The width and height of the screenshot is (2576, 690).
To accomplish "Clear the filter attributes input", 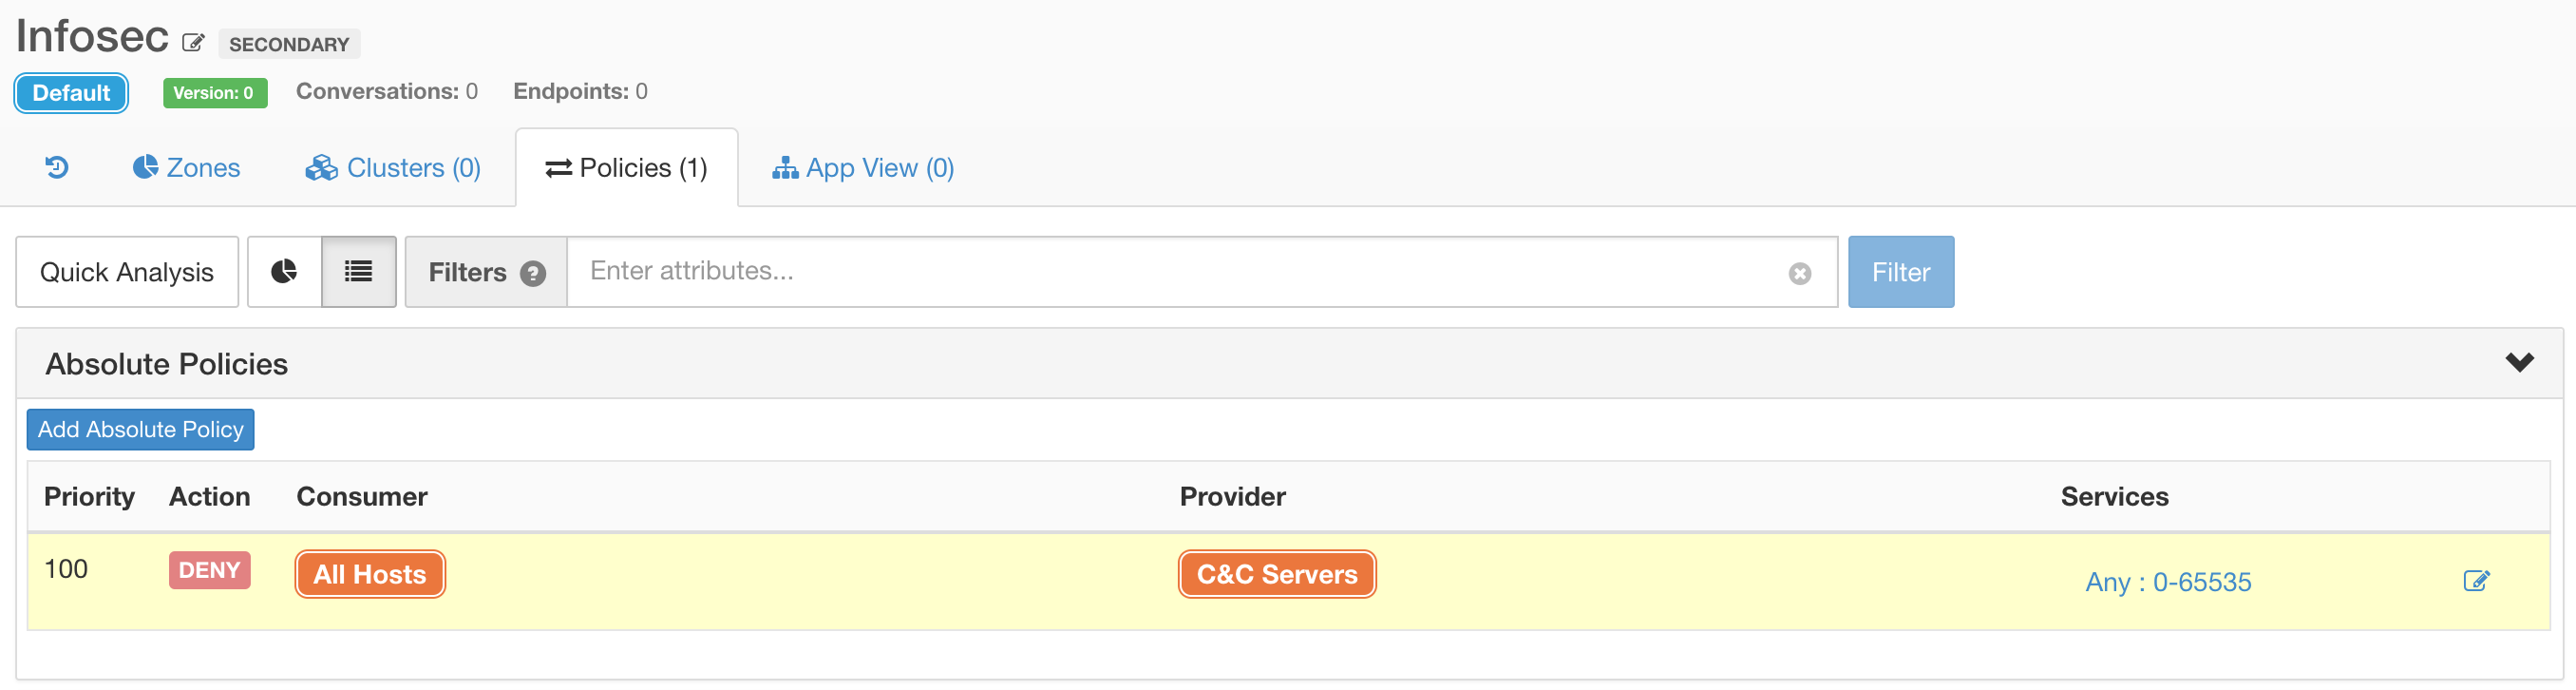I will coord(1799,274).
